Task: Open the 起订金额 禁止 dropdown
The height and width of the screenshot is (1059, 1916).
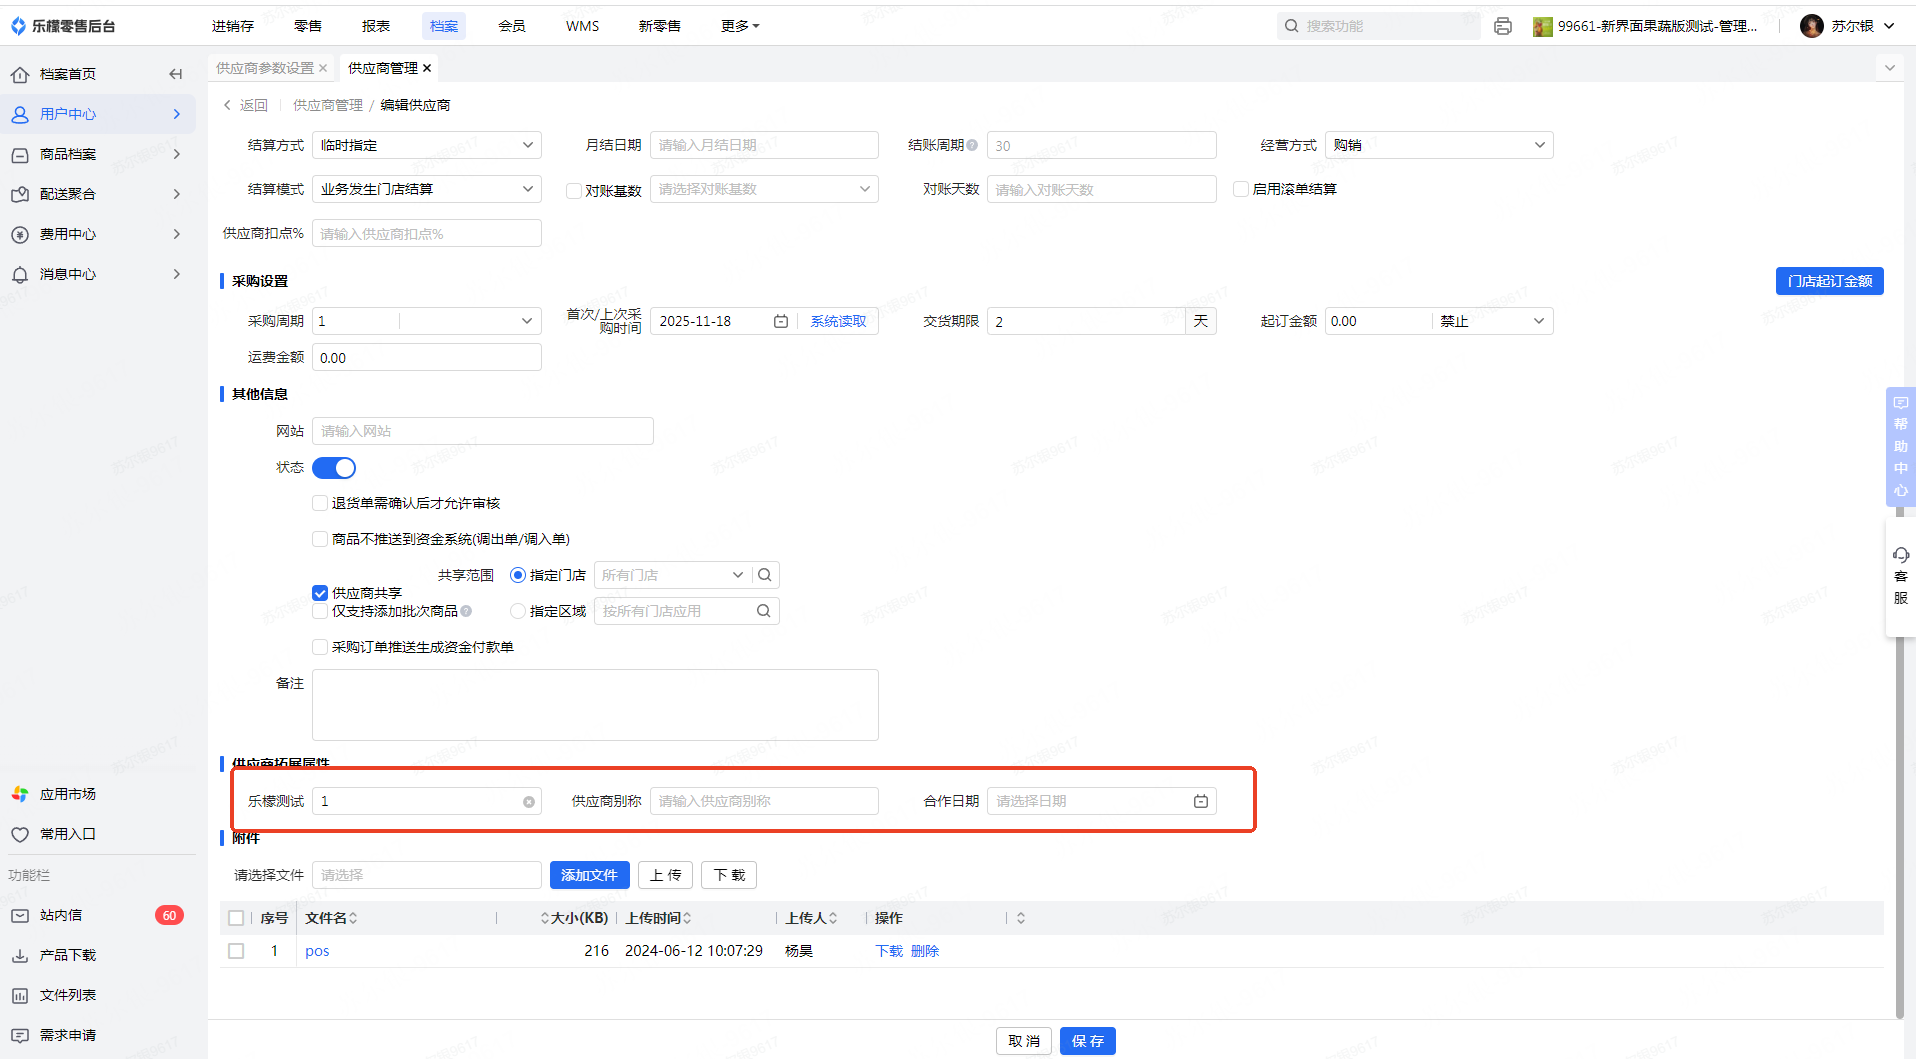Action: [x=1493, y=321]
